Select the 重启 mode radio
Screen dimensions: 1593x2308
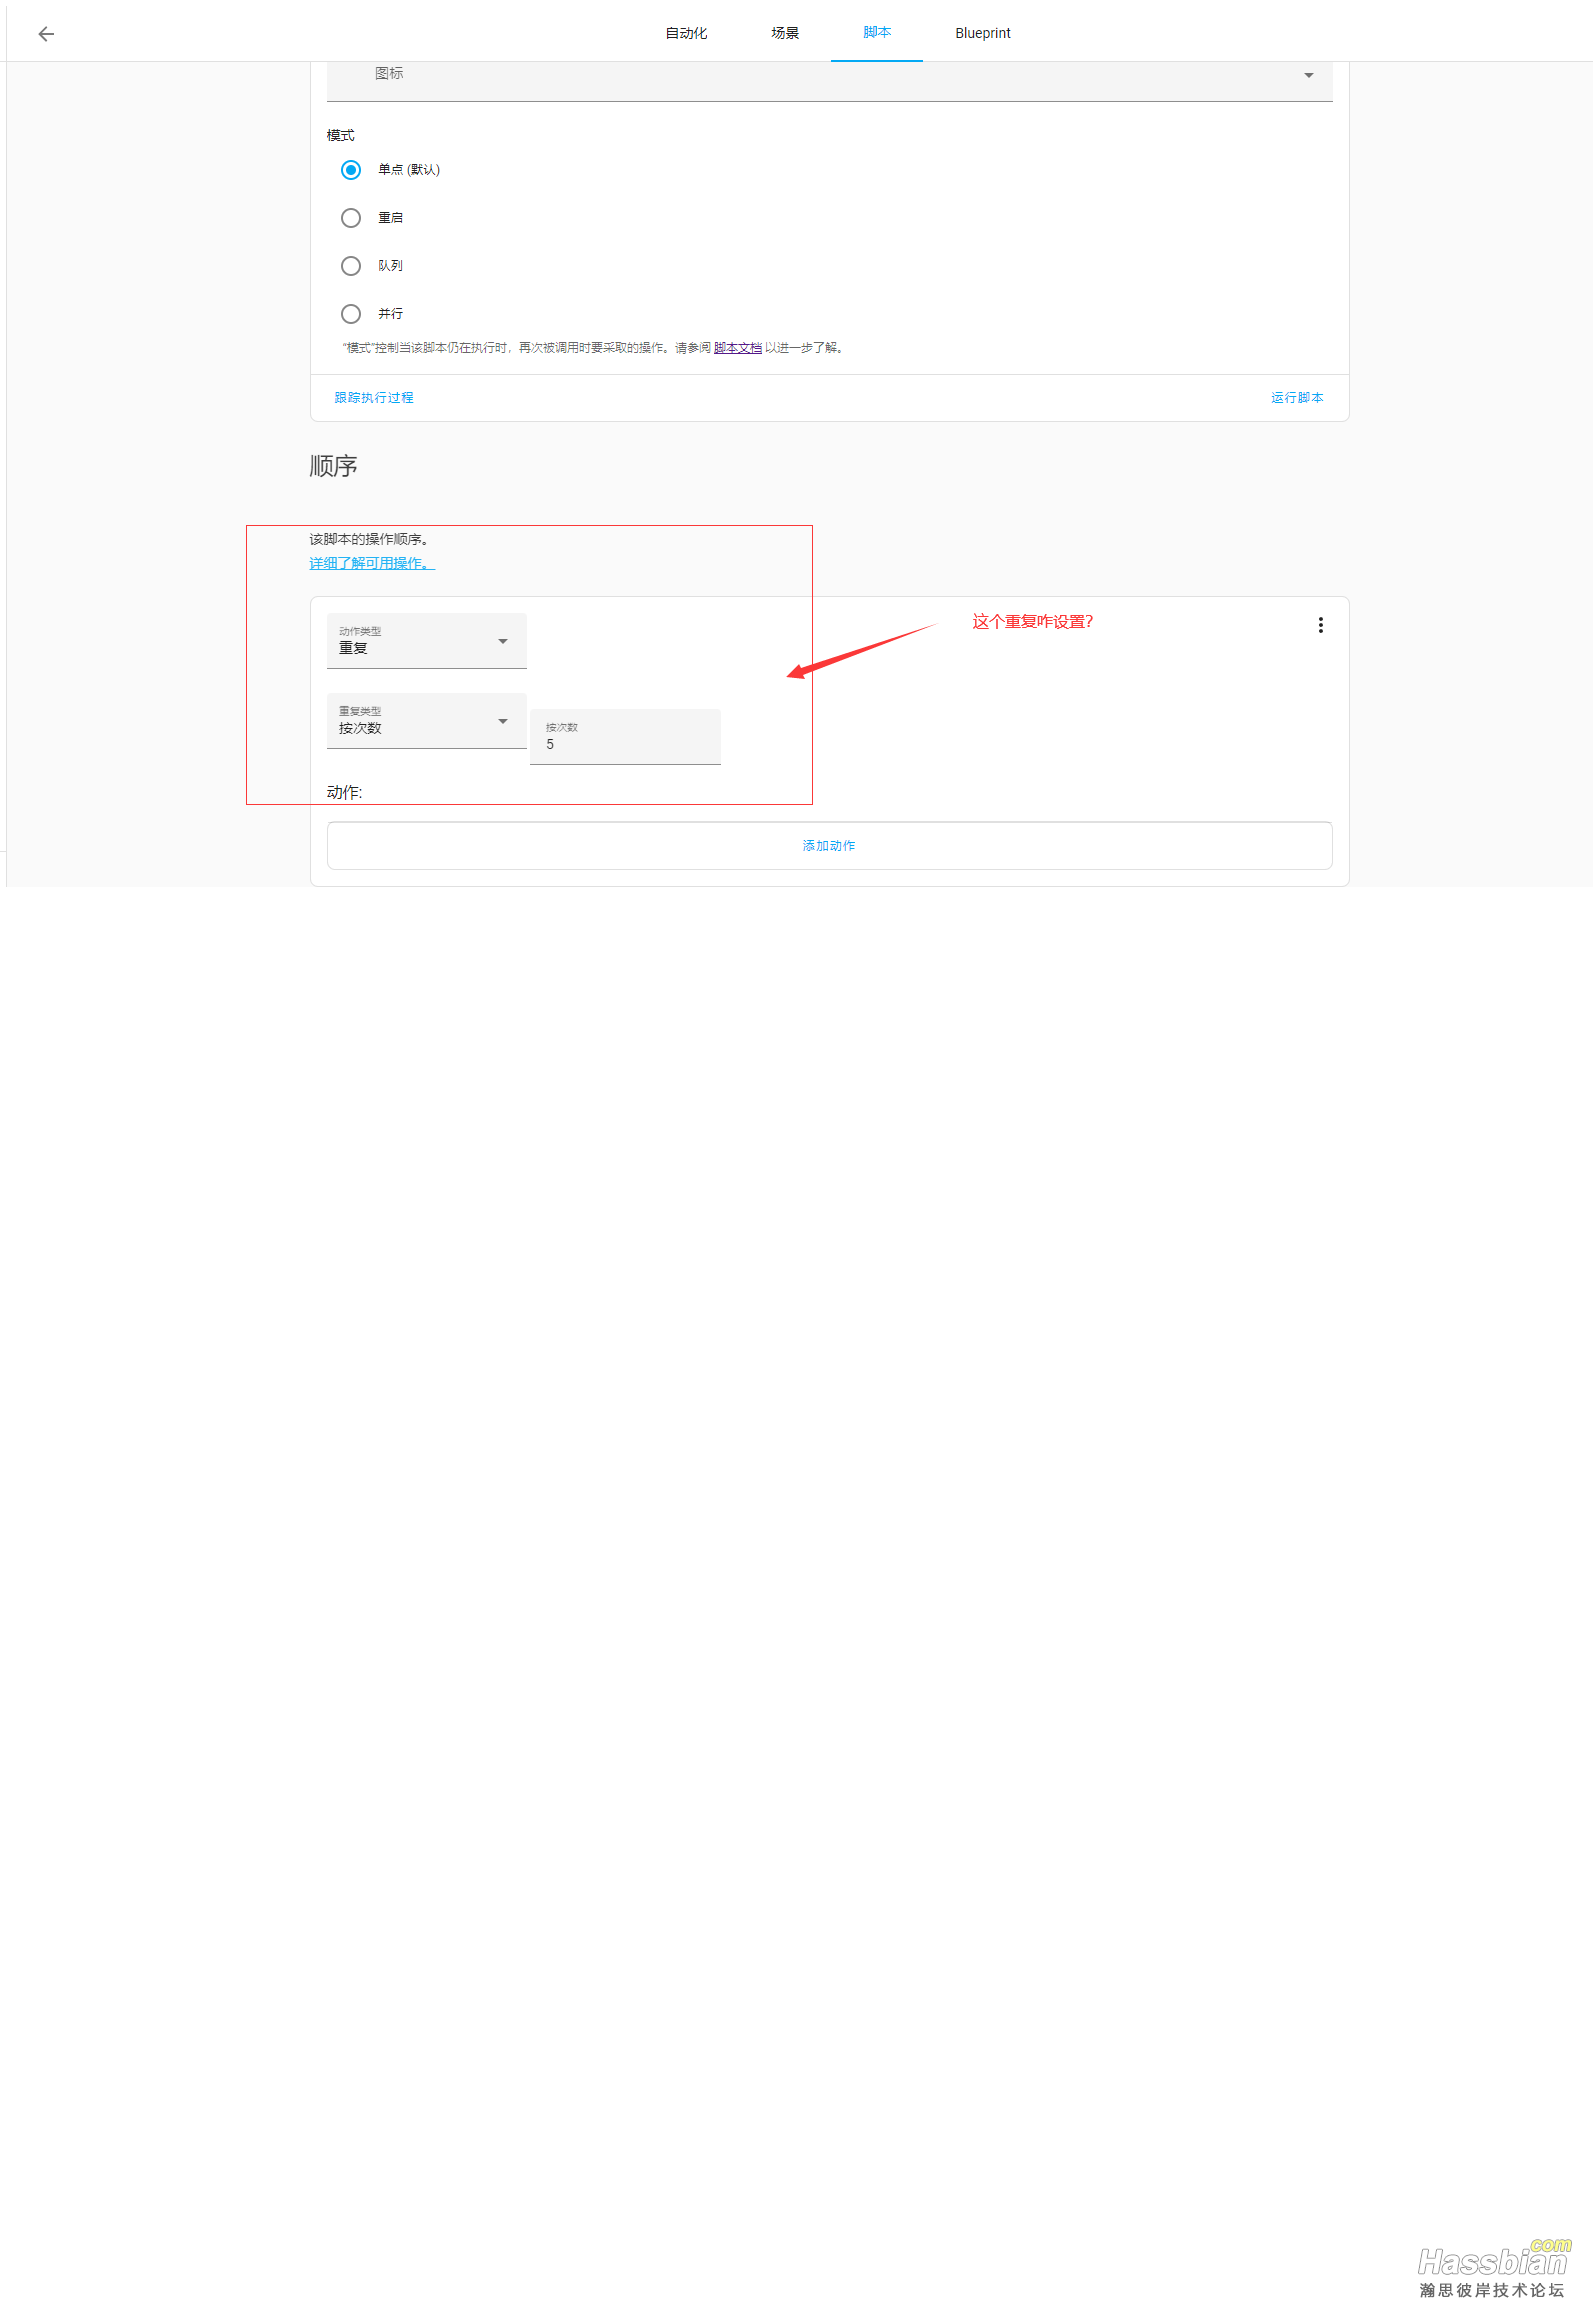tap(351, 218)
